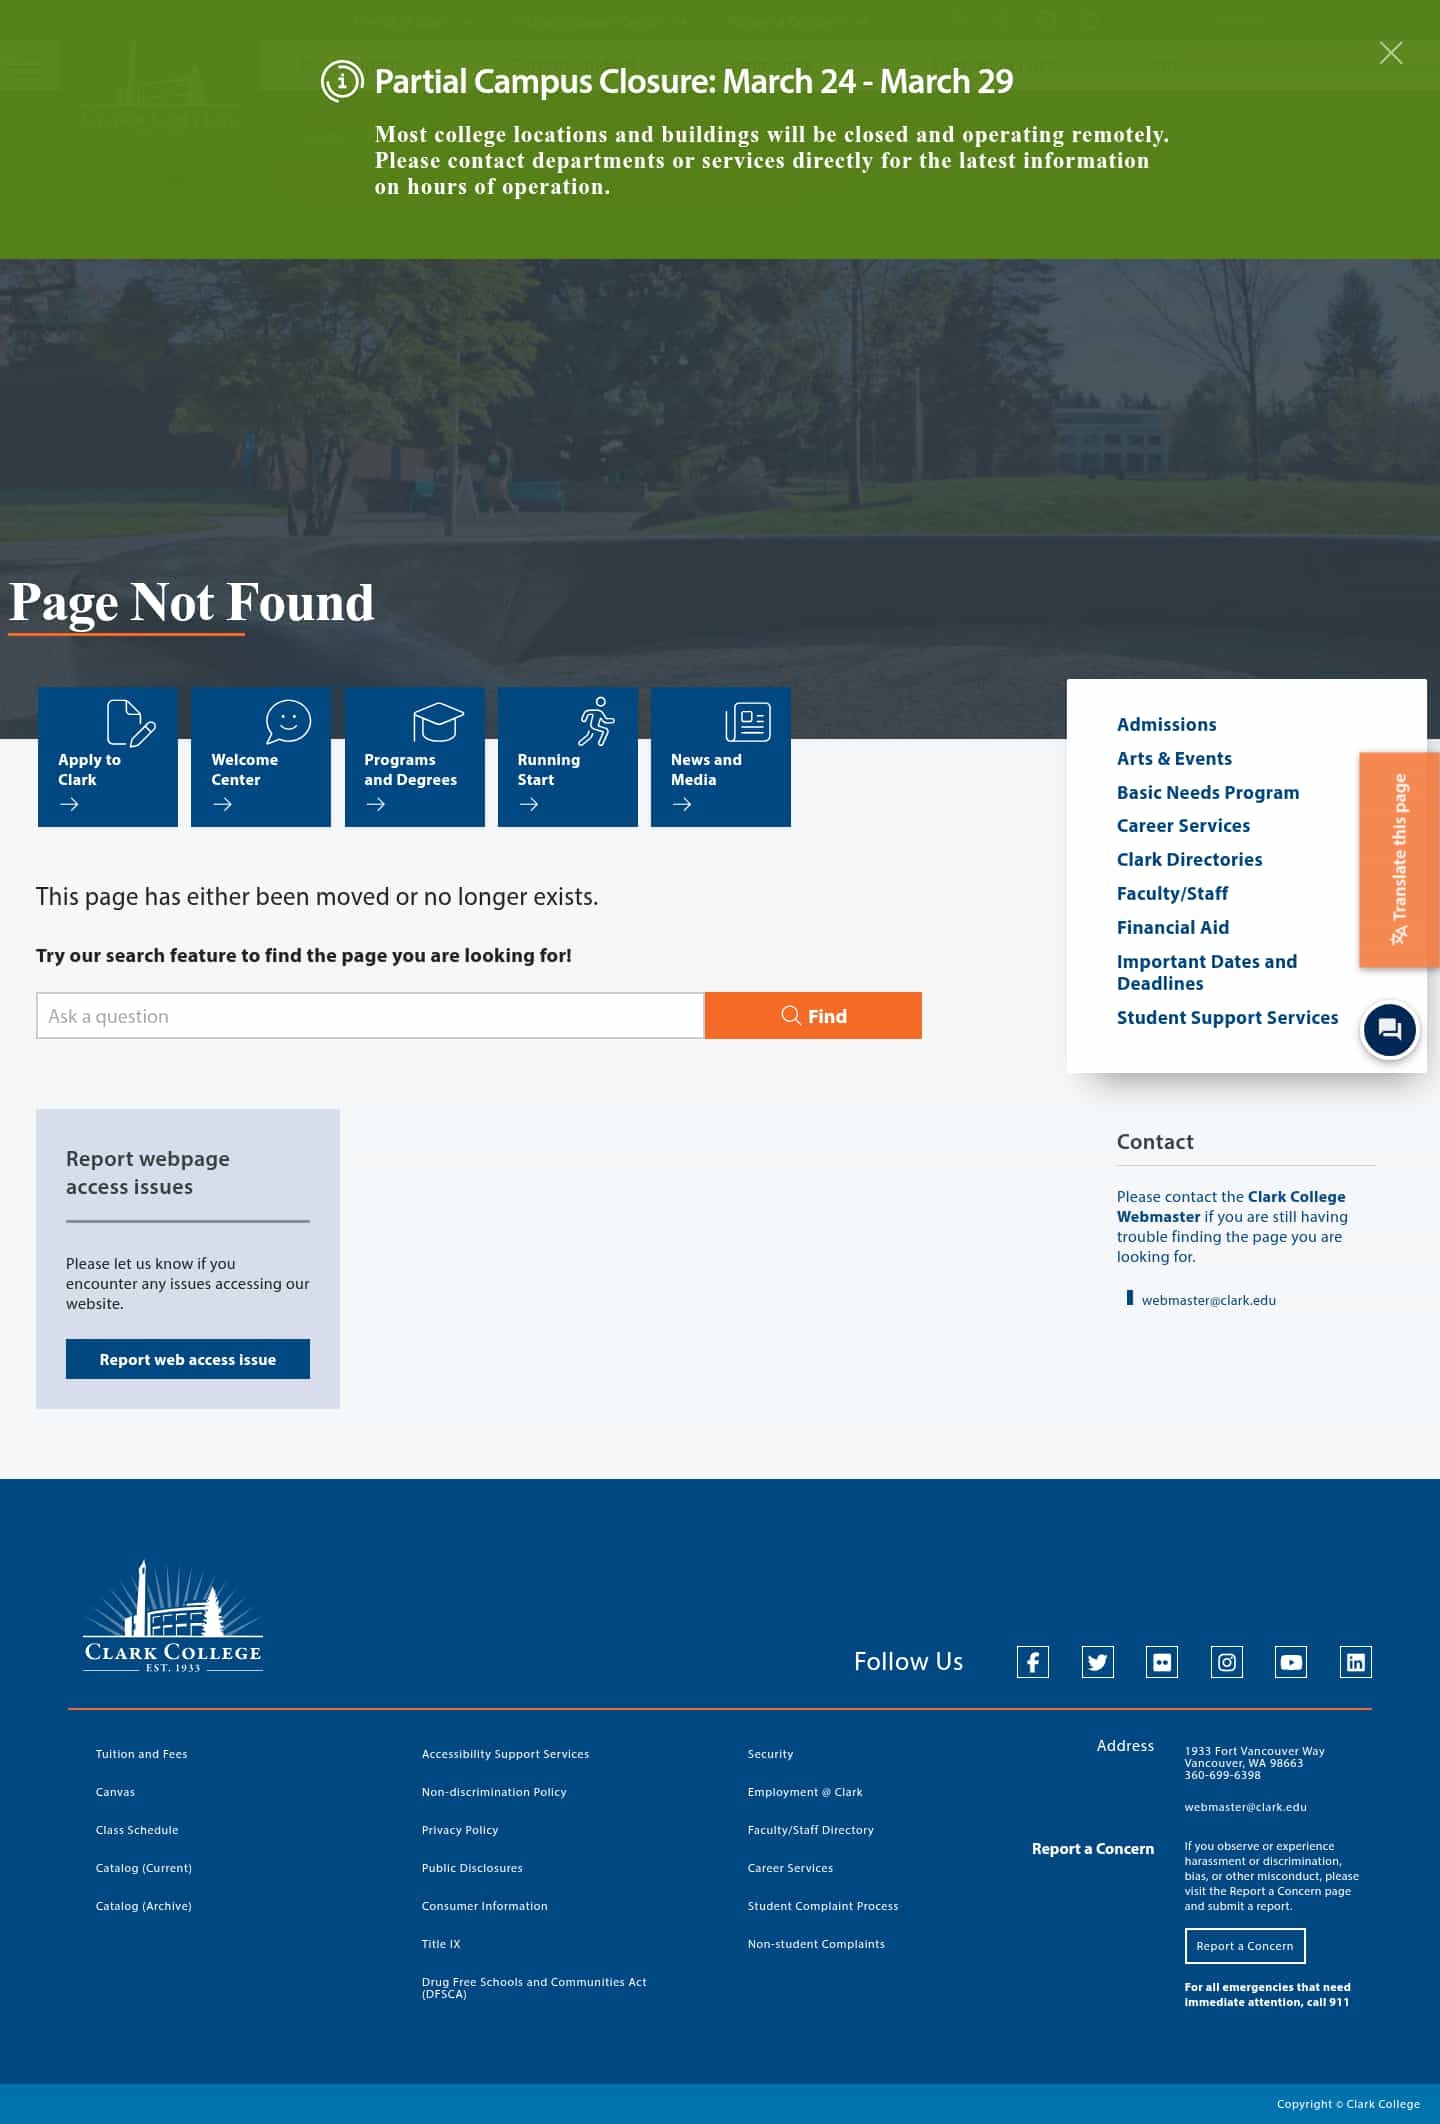The image size is (1440, 2124).
Task: Click webmaster@clark.edu in footer address
Action: pyautogui.click(x=1245, y=1807)
